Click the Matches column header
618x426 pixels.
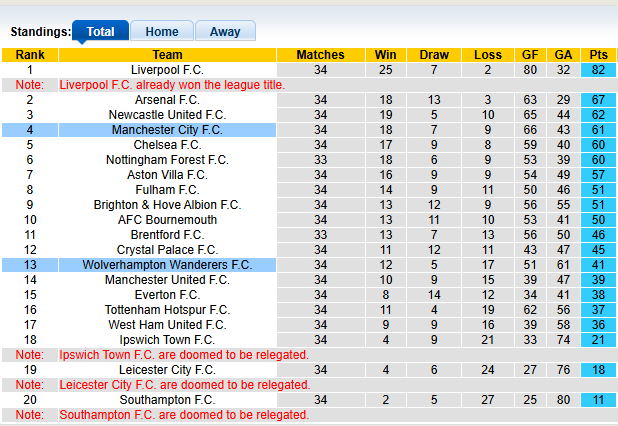[320, 55]
